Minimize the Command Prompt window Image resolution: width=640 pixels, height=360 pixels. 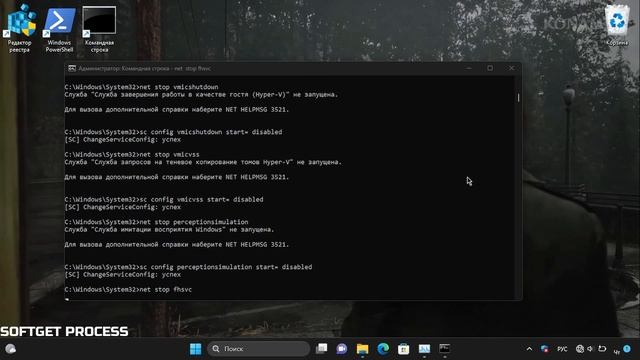pos(469,68)
